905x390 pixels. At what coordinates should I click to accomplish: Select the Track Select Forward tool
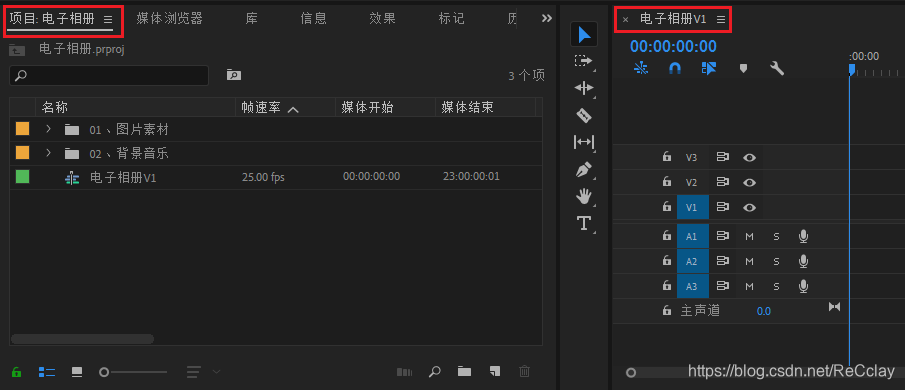[584, 61]
